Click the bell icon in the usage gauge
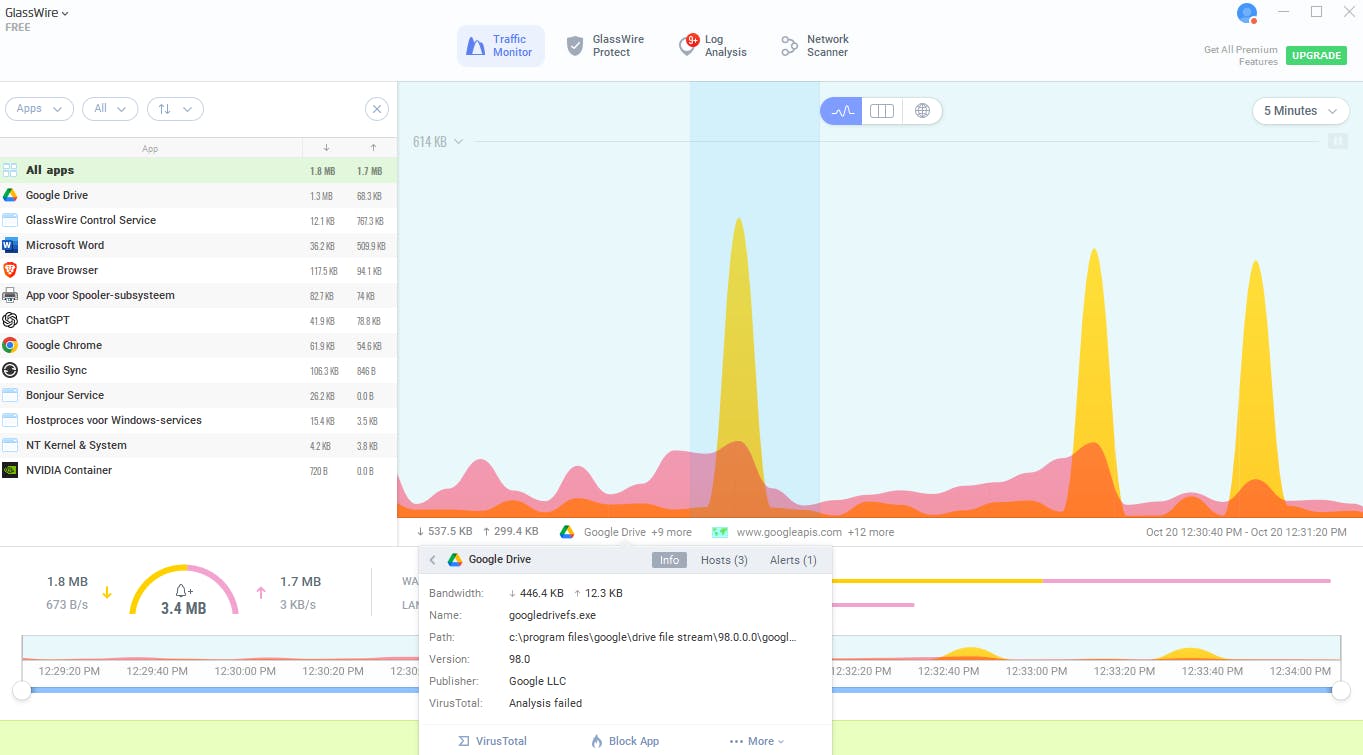 pos(184,590)
